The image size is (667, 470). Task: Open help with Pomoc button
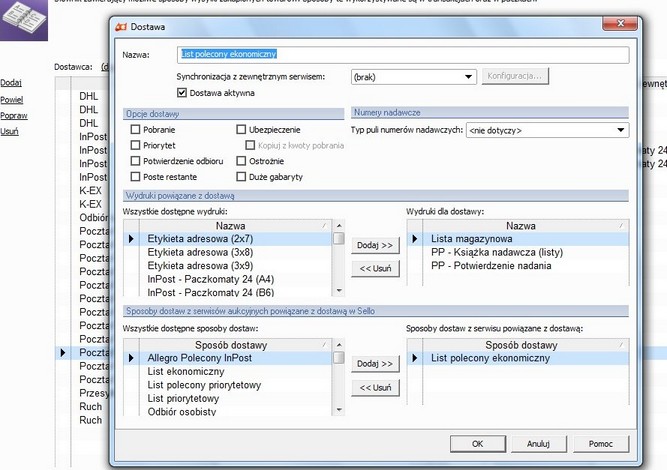point(600,443)
